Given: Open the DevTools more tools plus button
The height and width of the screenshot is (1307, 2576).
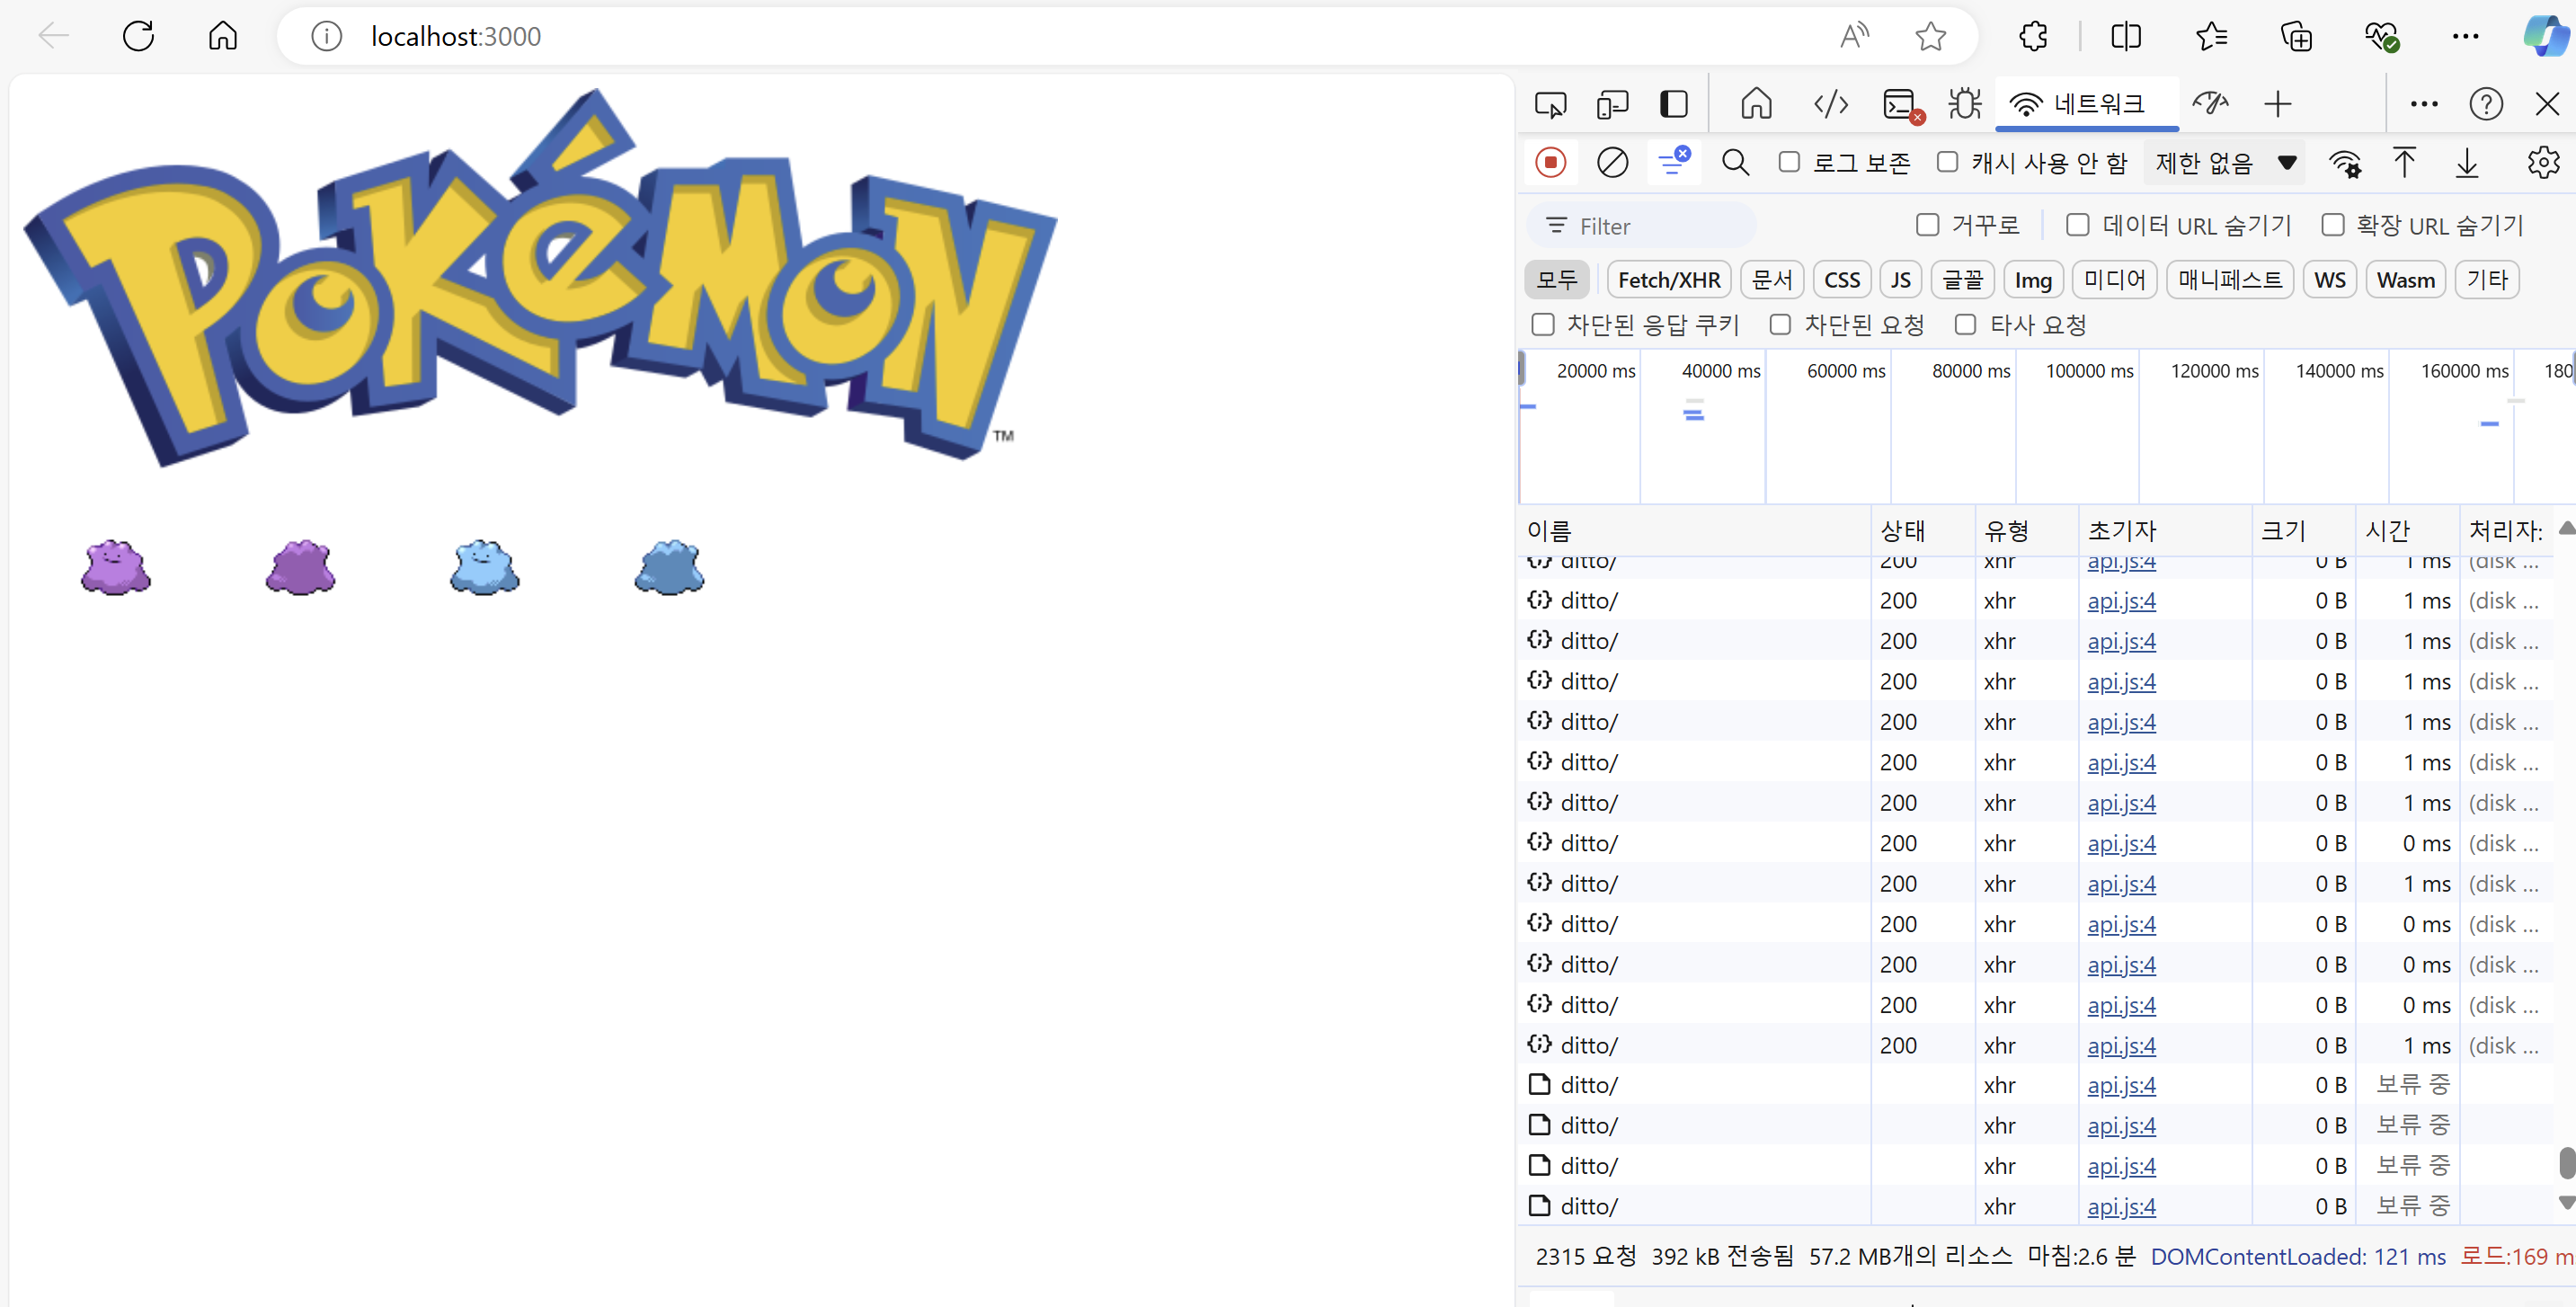Looking at the screenshot, I should pyautogui.click(x=2277, y=104).
